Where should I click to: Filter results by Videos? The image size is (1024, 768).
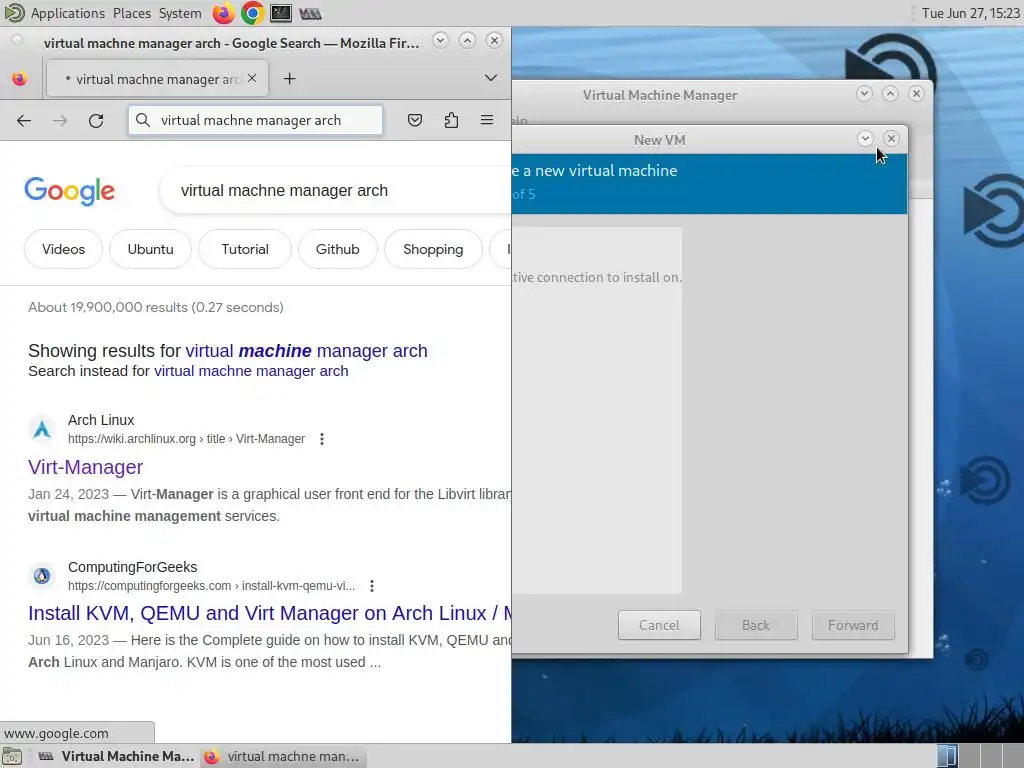(63, 249)
